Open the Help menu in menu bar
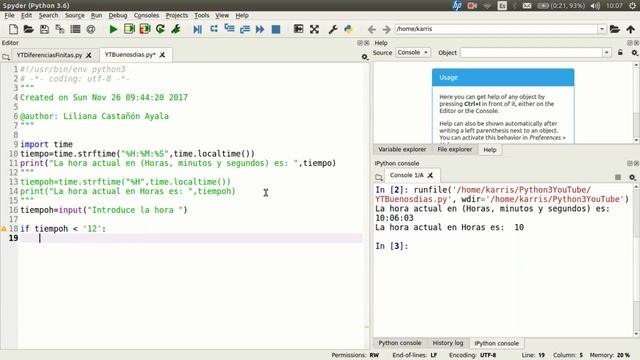Screen dimensions: 640x360 (242, 16)
